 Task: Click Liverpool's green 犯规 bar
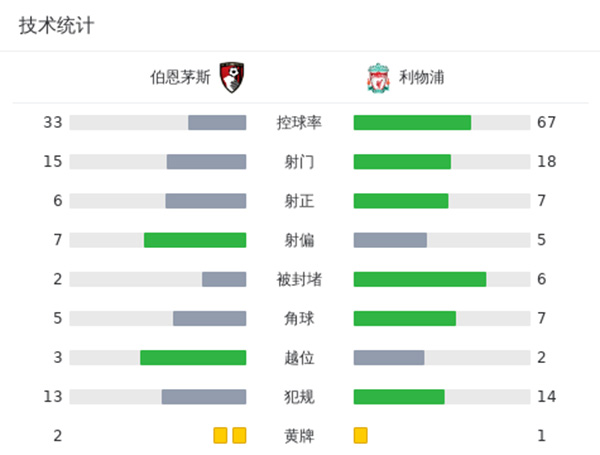[399, 397]
